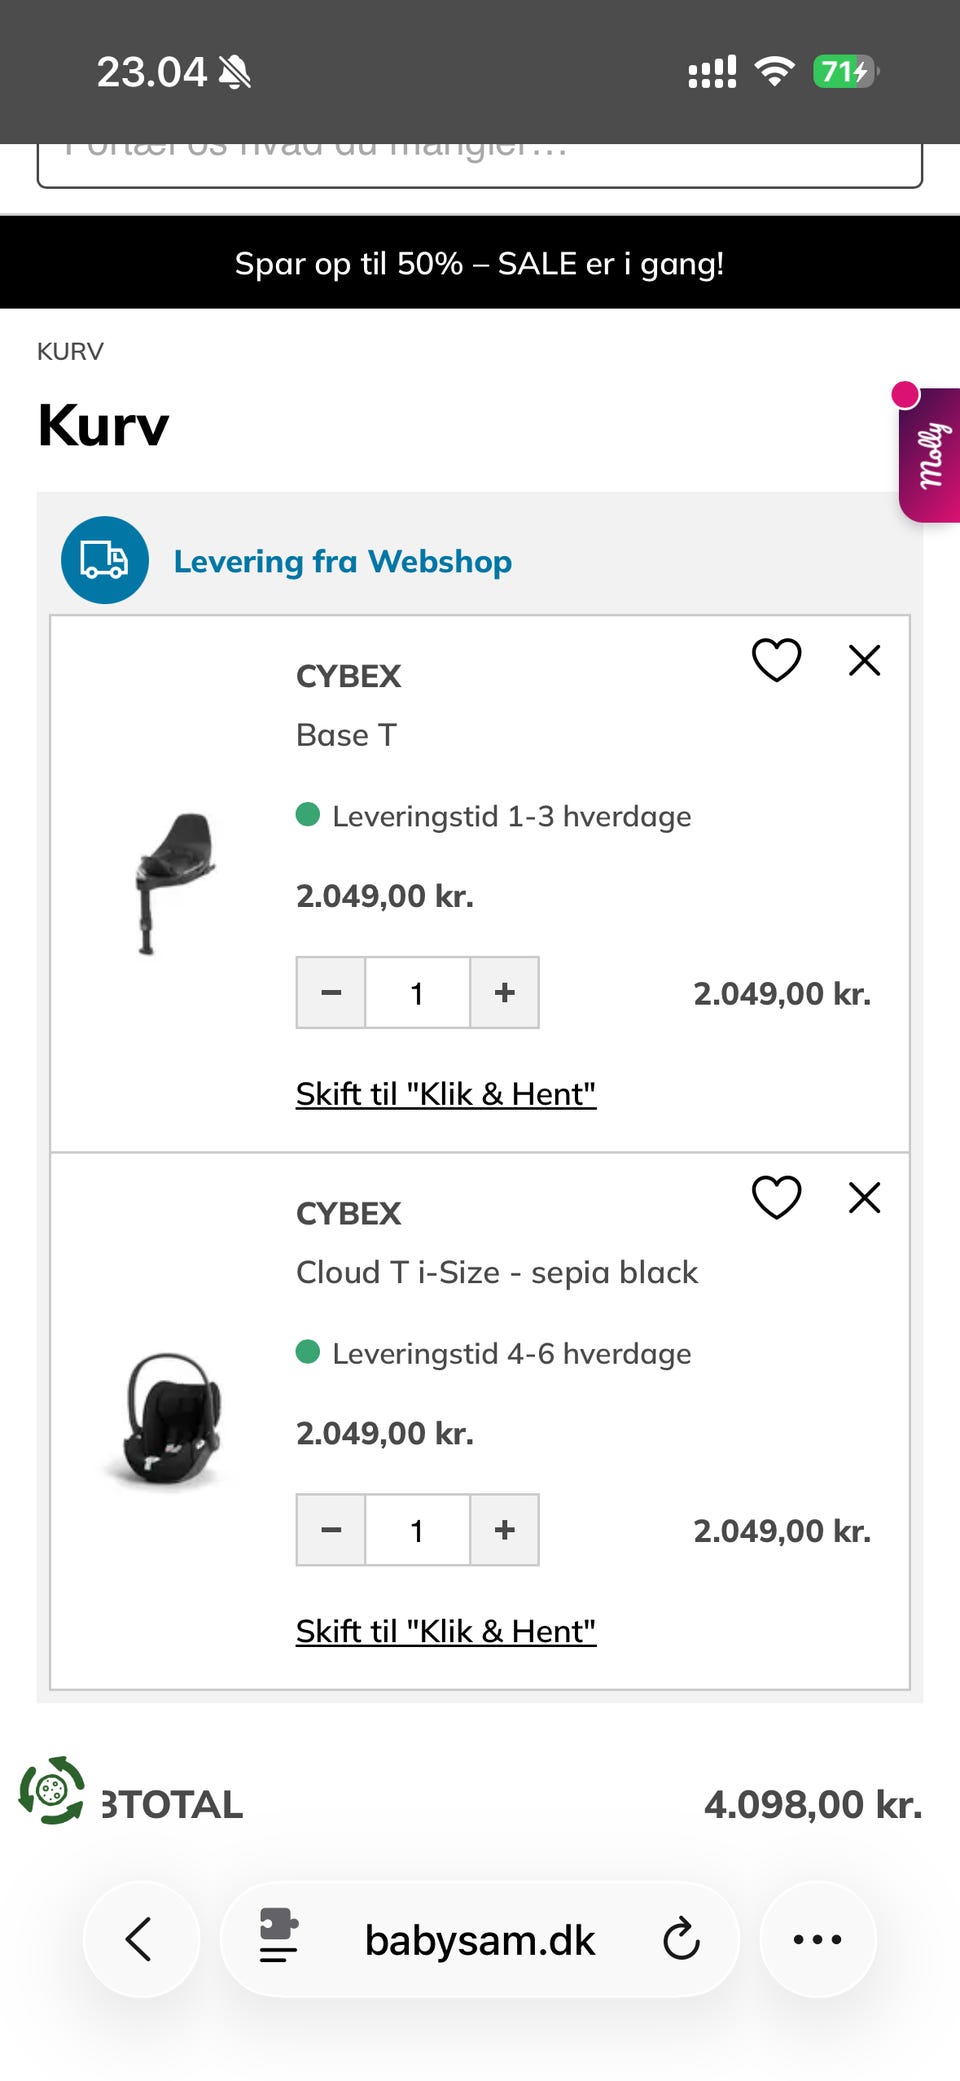Click the Base T product thumbnail
Screen dimensions: 960x2081
click(x=172, y=884)
